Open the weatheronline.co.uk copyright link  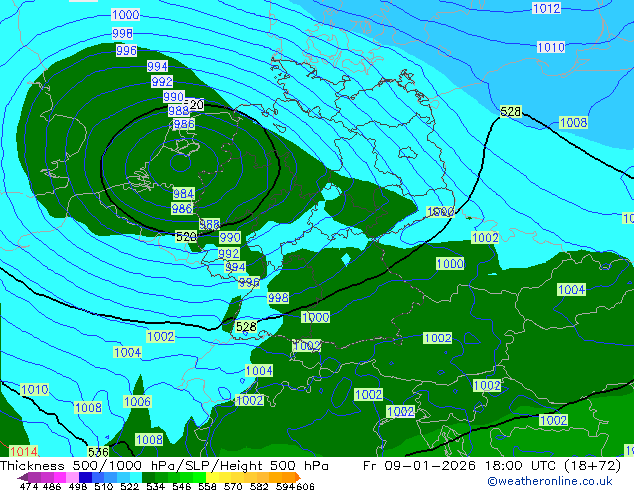550,481
